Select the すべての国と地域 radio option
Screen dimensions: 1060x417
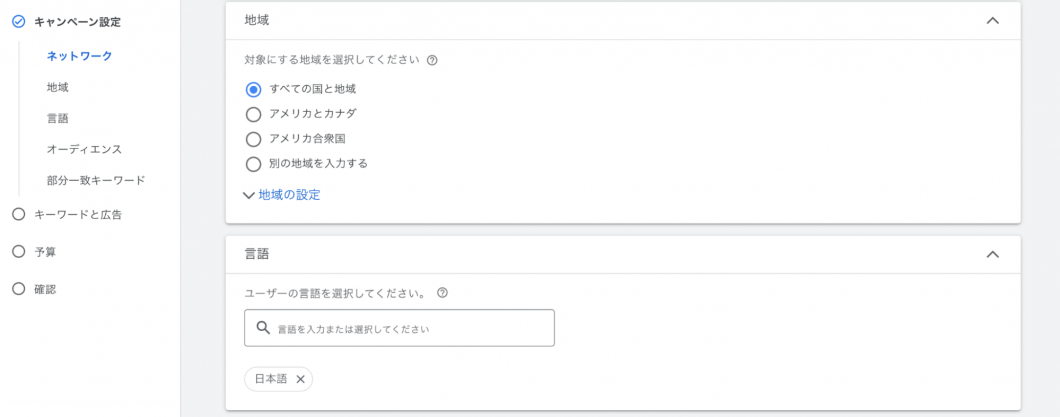[254, 89]
